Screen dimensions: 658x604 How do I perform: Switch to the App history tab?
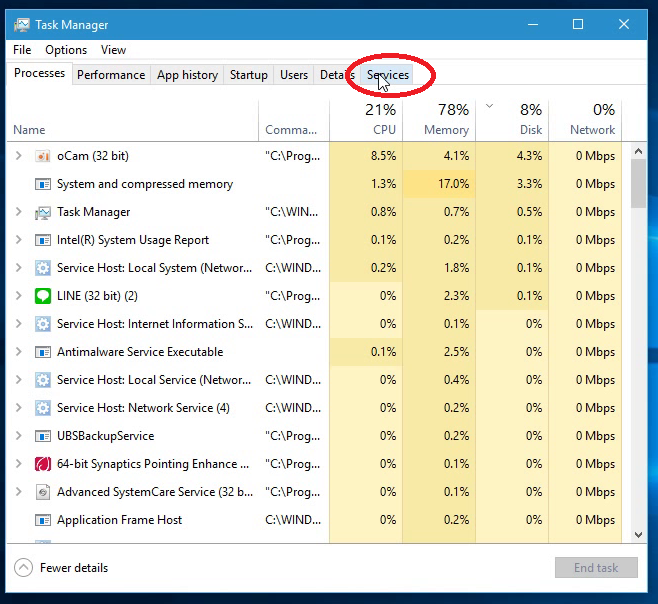click(187, 75)
